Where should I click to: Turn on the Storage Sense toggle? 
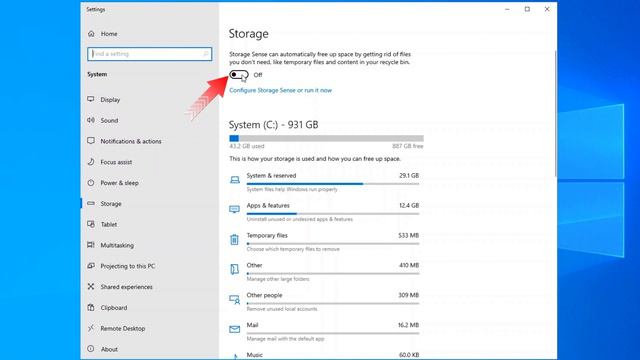(x=239, y=75)
